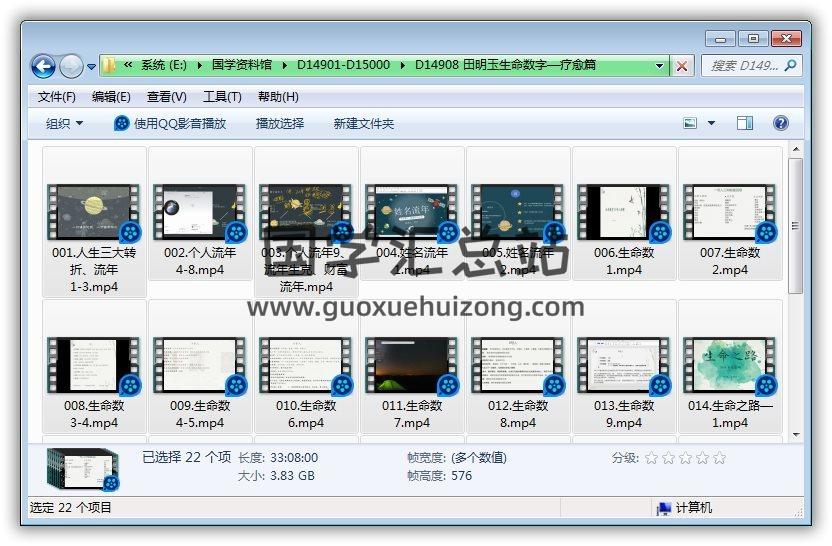Open the 工具(T) menu
Image resolution: width=832 pixels, height=546 pixels.
pos(222,97)
